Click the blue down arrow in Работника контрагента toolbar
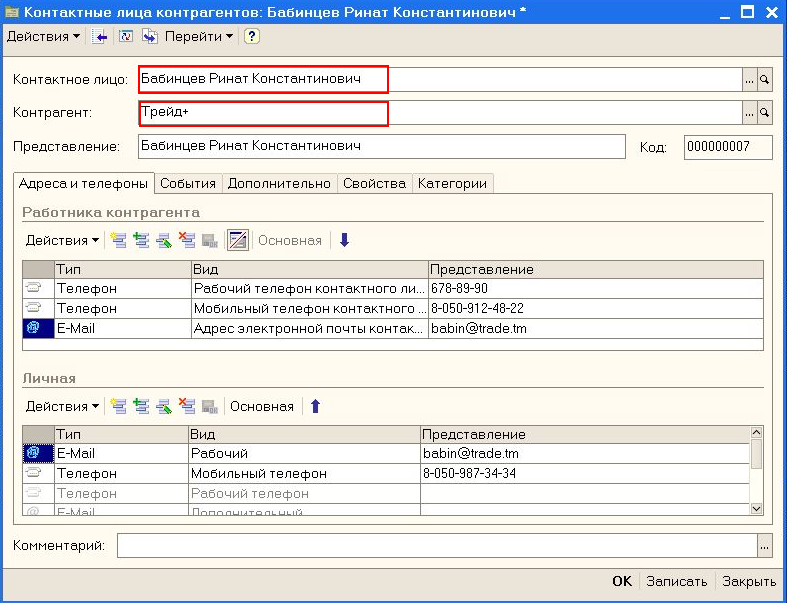 344,240
